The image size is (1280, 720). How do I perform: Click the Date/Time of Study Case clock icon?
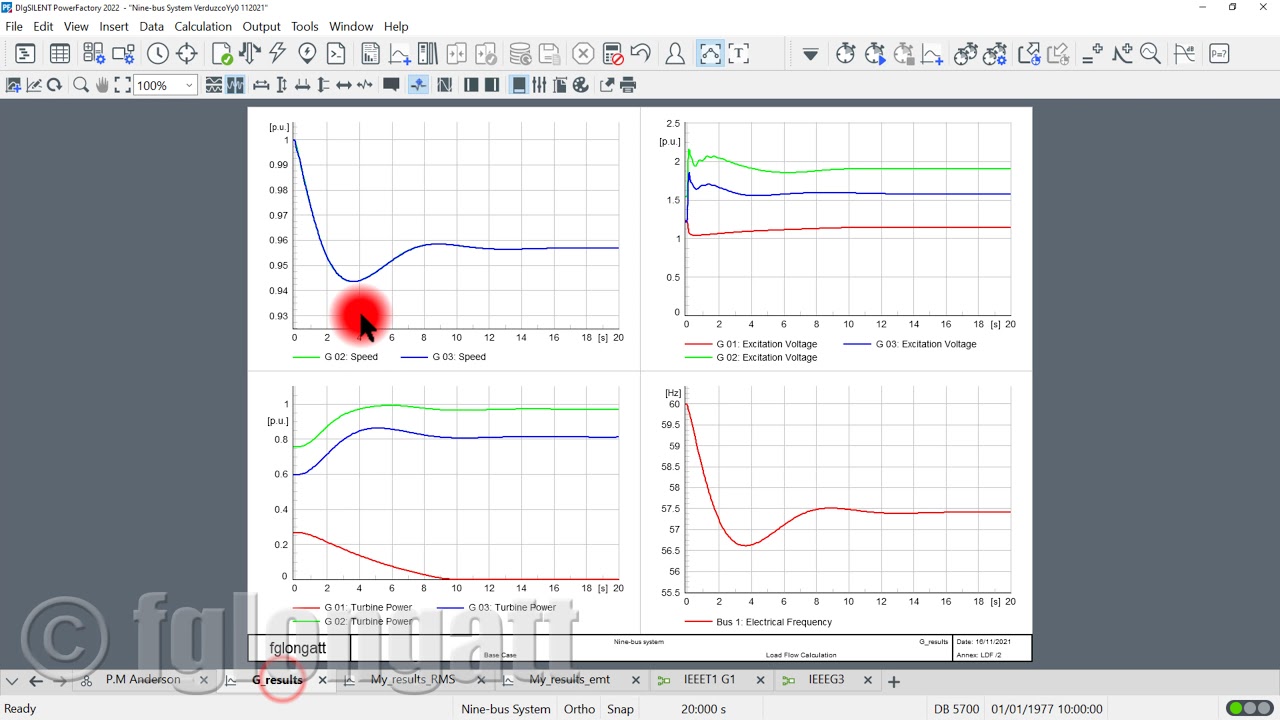pyautogui.click(x=158, y=54)
